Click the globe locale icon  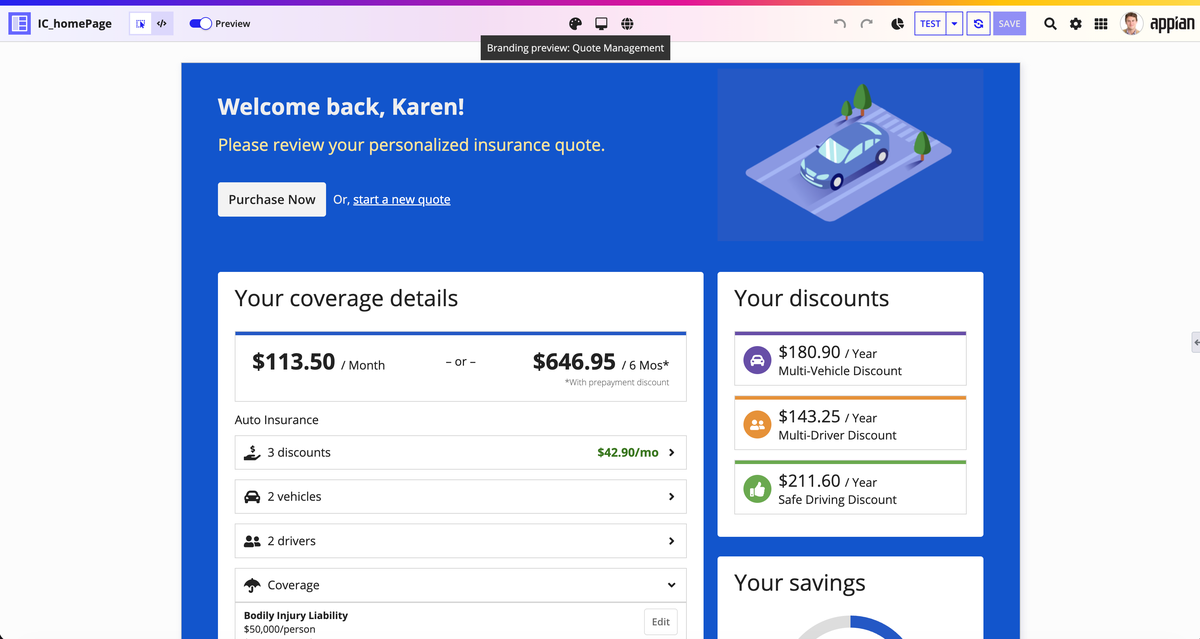click(x=627, y=24)
